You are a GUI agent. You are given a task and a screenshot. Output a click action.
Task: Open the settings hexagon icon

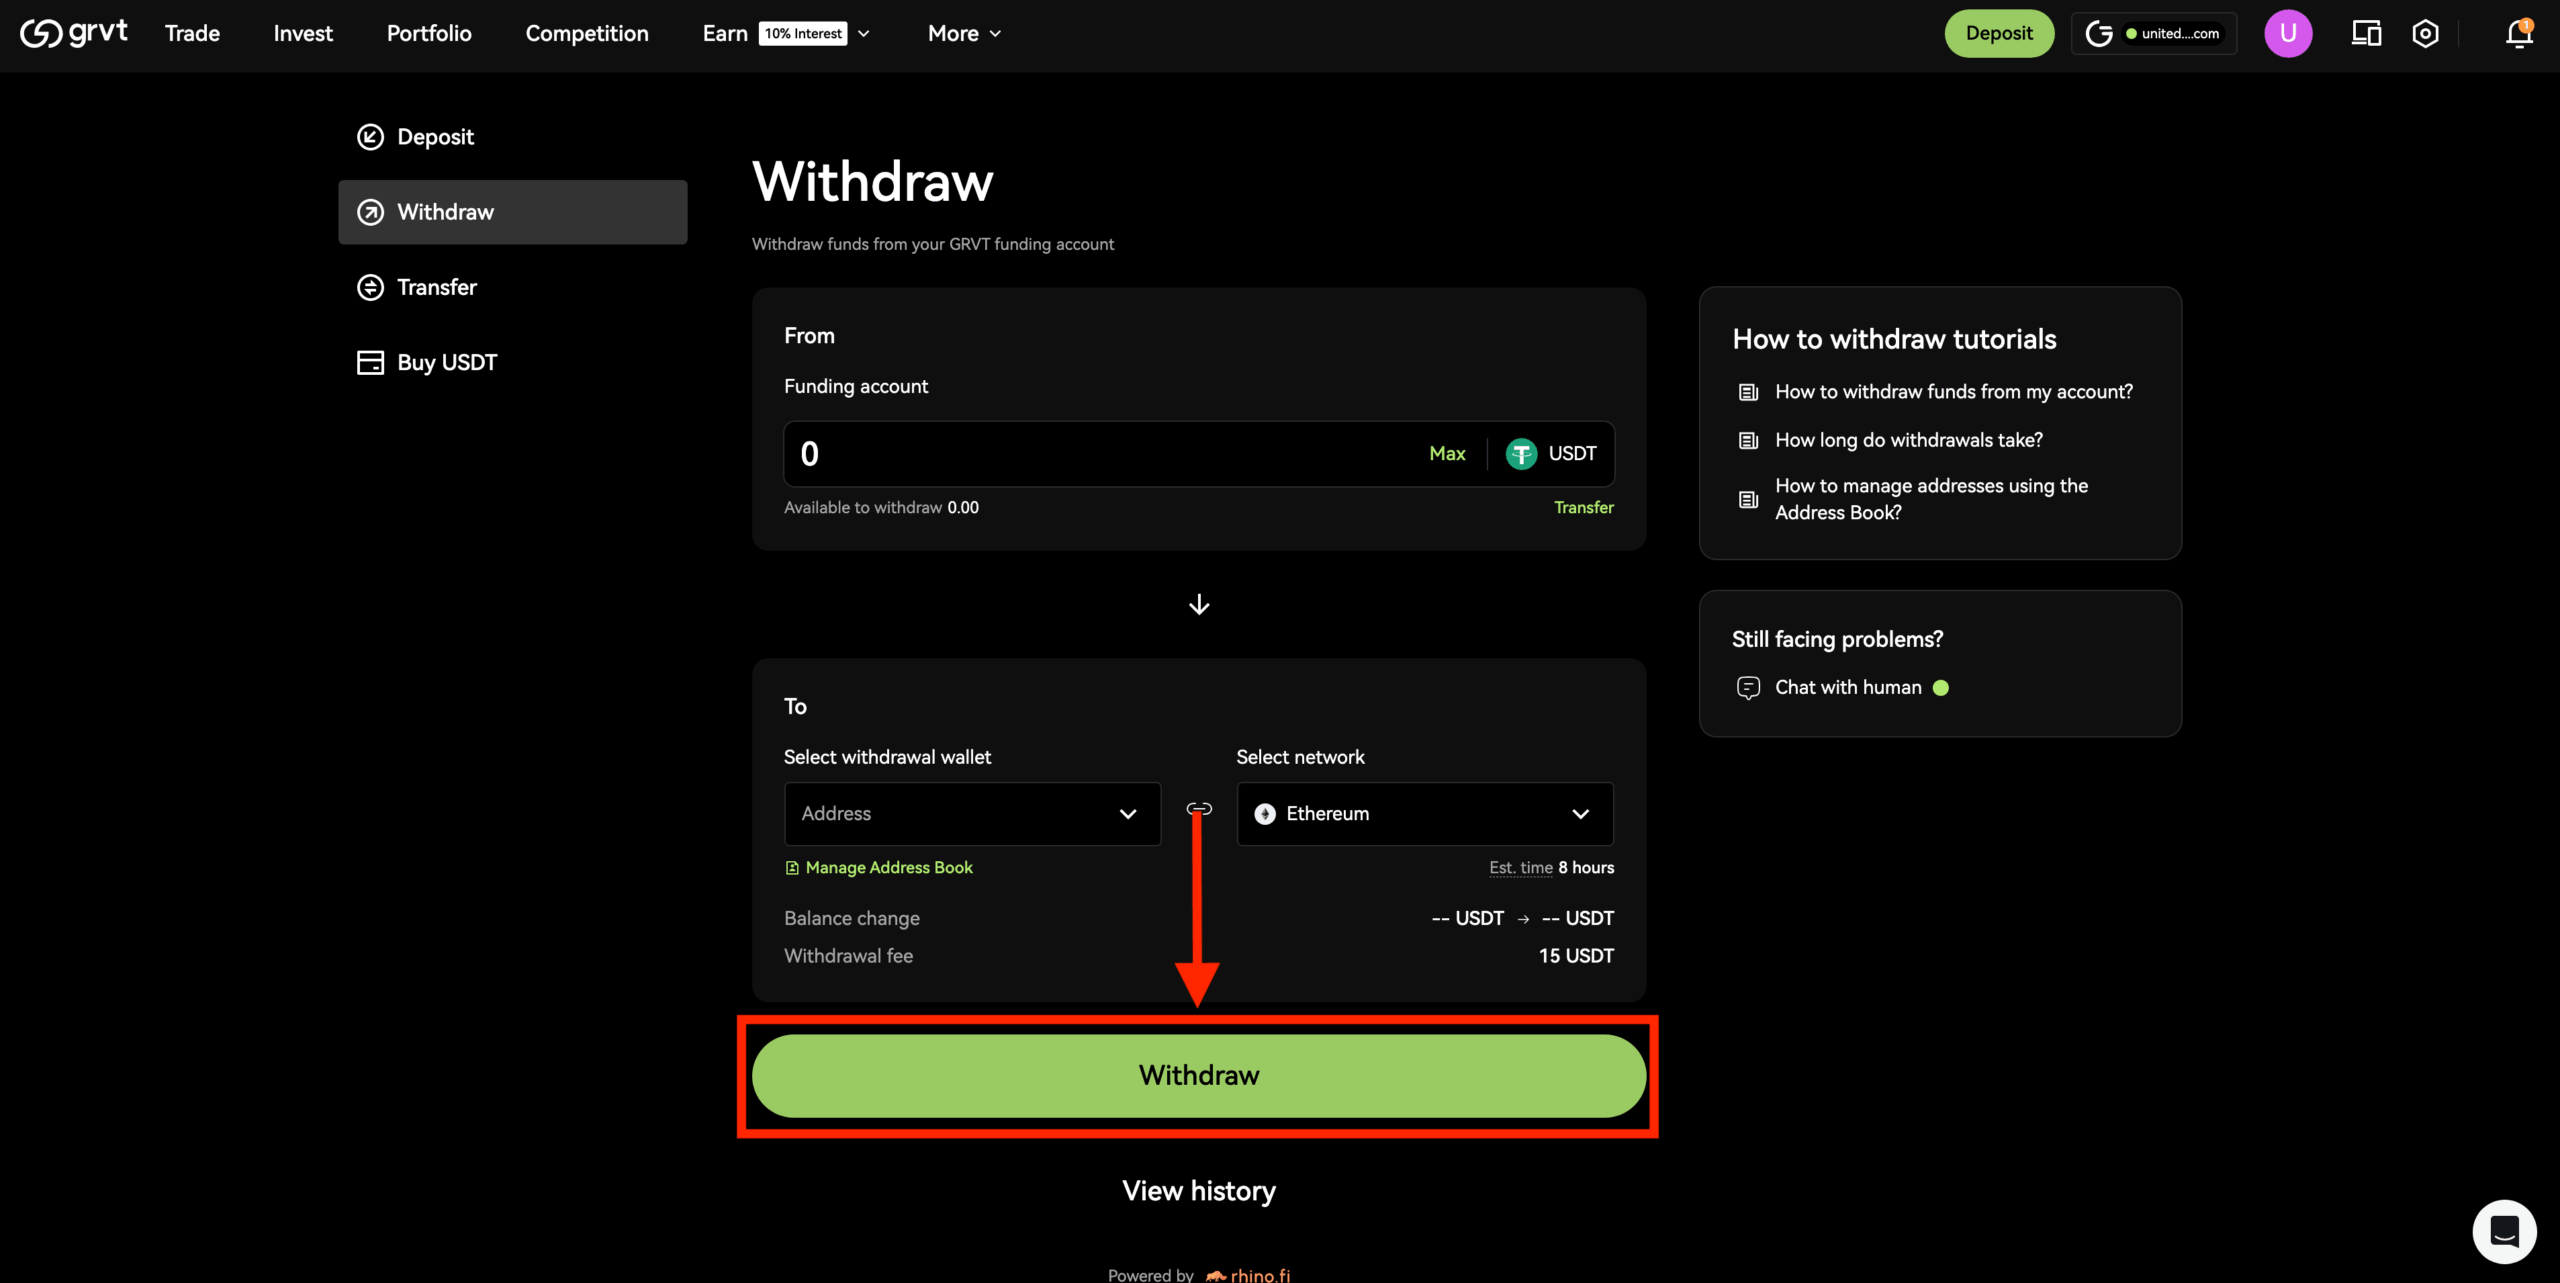pos(2425,34)
